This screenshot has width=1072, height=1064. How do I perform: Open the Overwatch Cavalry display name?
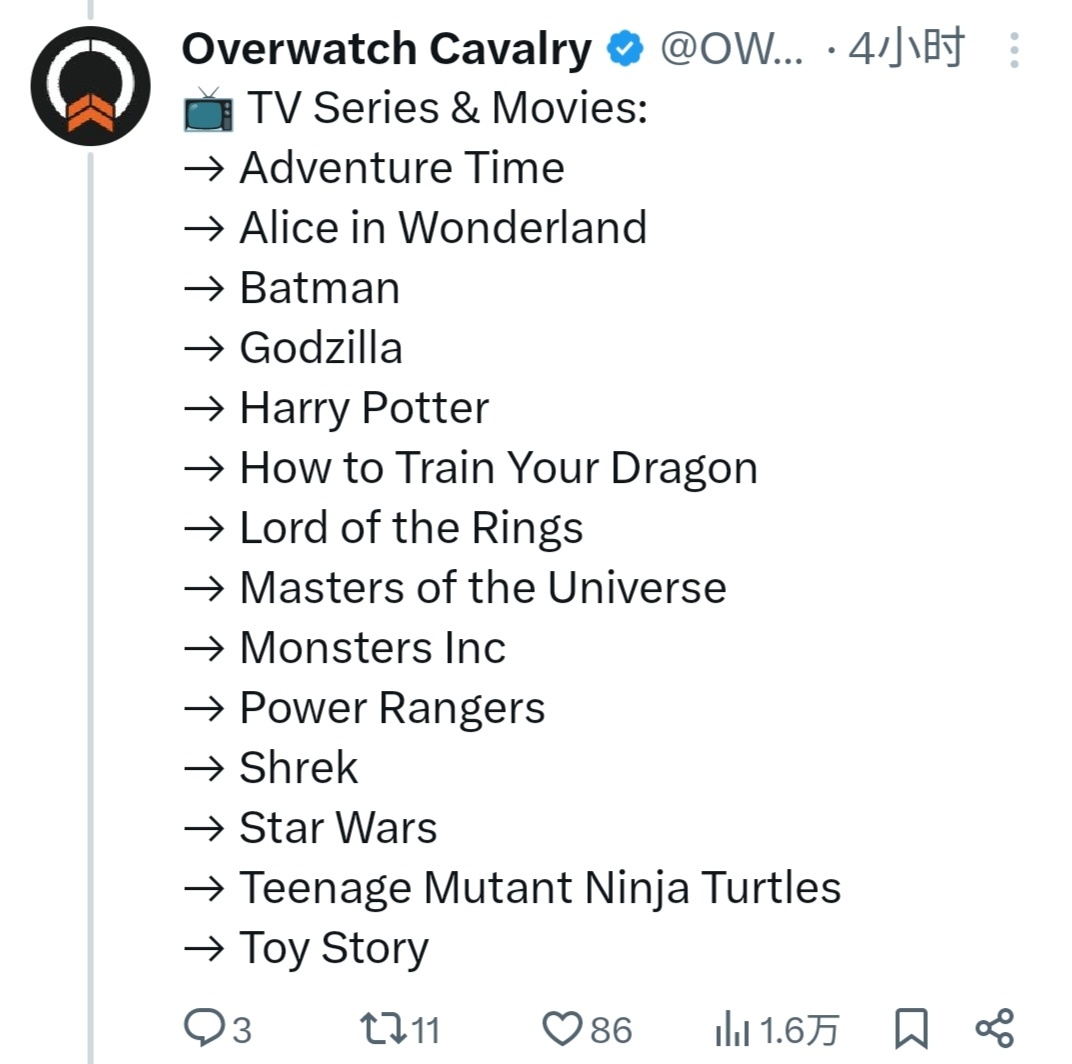(x=386, y=49)
